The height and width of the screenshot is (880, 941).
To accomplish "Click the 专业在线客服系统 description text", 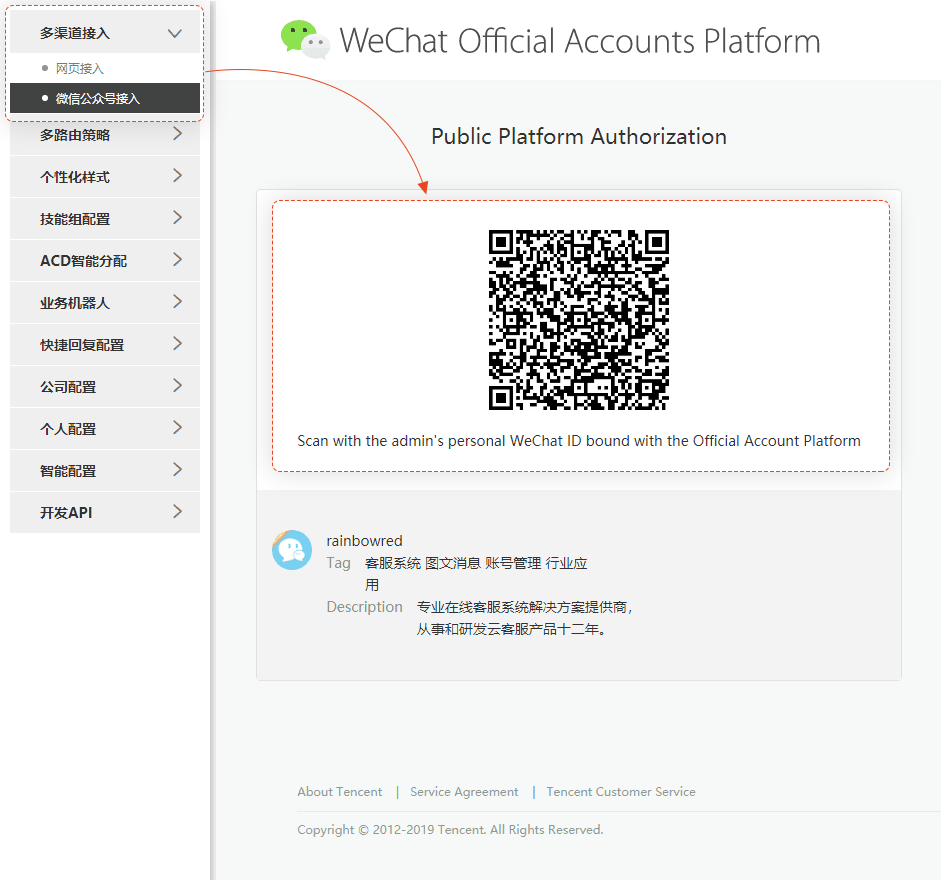I will tap(525, 618).
